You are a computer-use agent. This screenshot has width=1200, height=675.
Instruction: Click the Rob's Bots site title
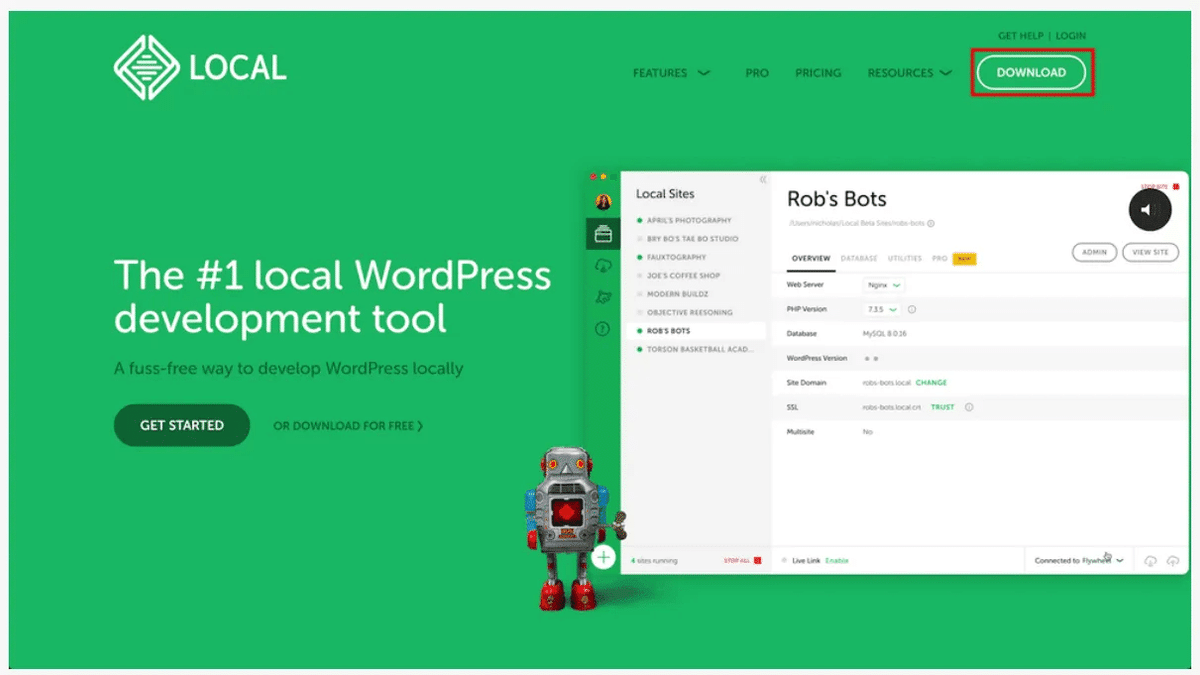(837, 199)
